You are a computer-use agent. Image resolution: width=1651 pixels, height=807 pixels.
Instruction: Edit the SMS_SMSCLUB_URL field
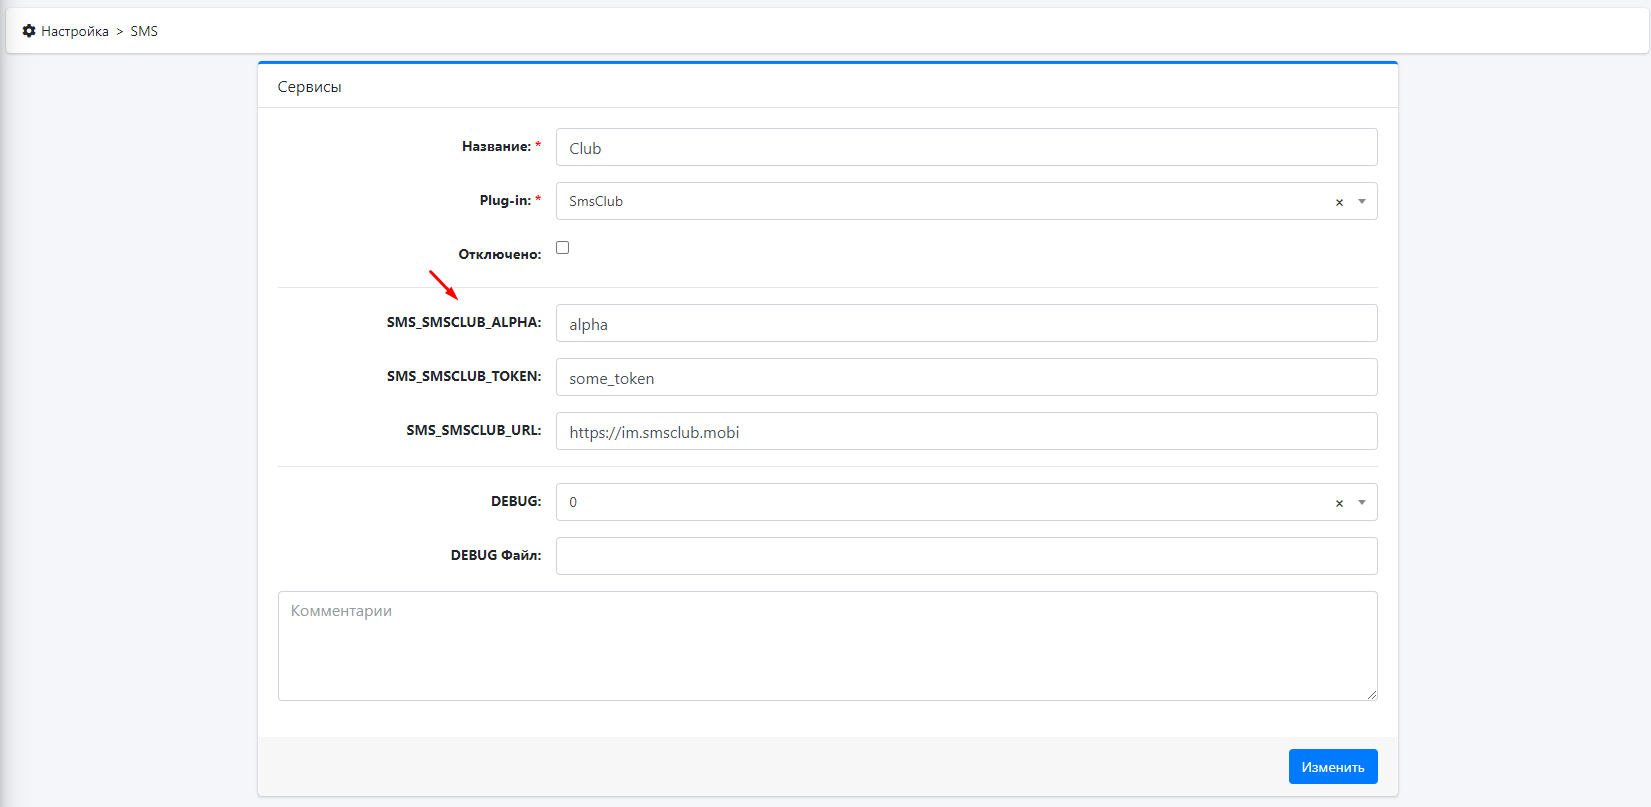click(x=966, y=431)
